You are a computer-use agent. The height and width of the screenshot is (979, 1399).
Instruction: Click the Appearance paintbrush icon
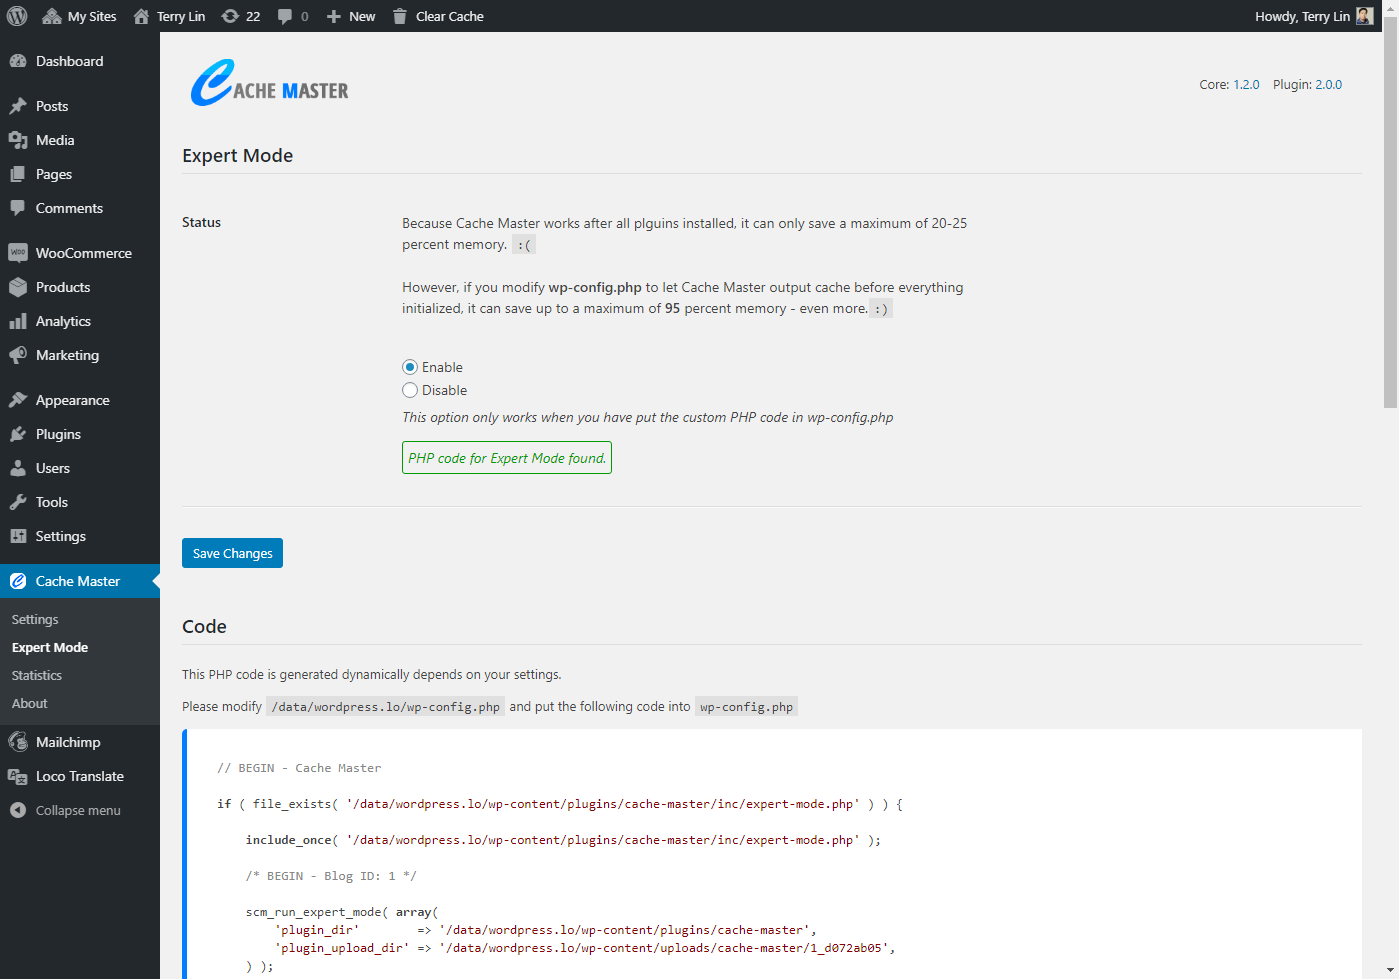[18, 400]
